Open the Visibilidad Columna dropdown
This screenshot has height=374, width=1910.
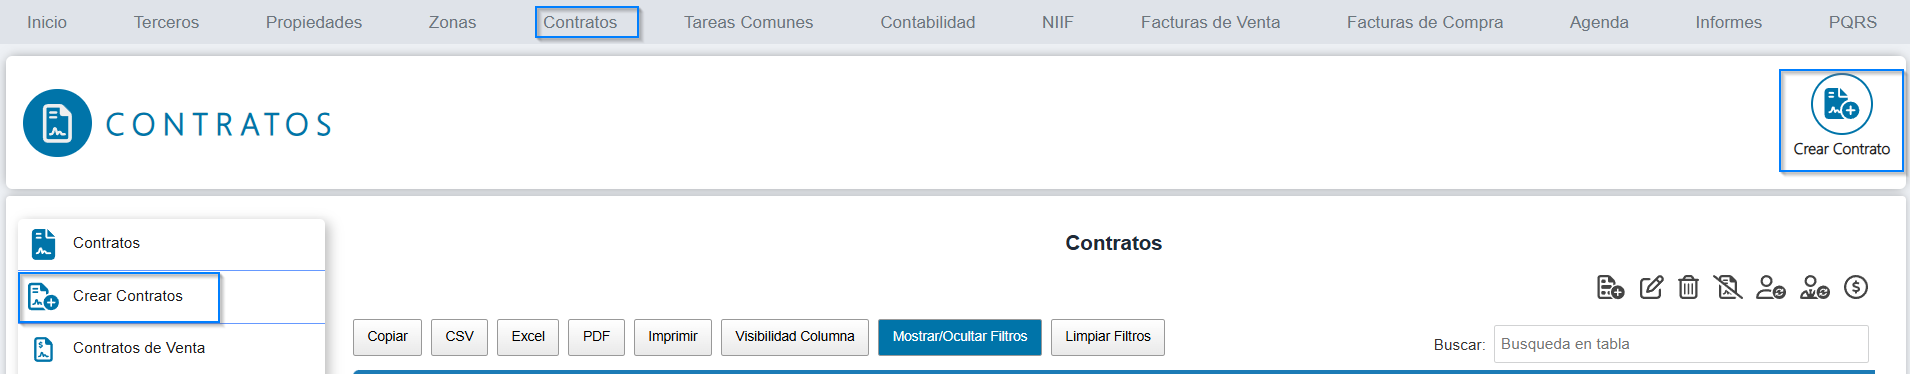tap(795, 337)
